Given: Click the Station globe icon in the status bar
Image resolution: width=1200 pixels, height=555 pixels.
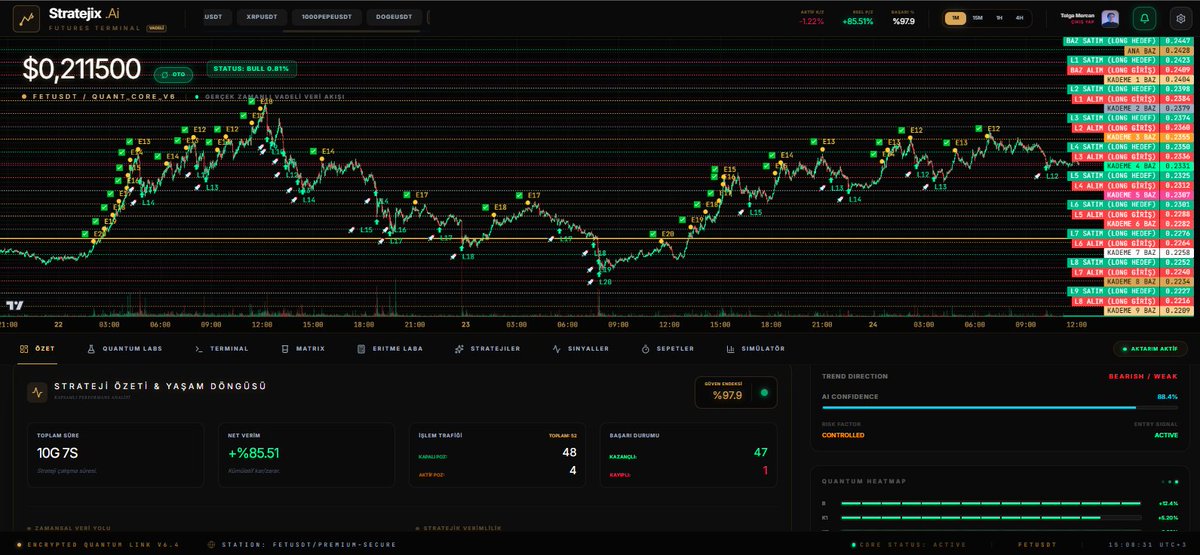Looking at the screenshot, I should pos(211,545).
